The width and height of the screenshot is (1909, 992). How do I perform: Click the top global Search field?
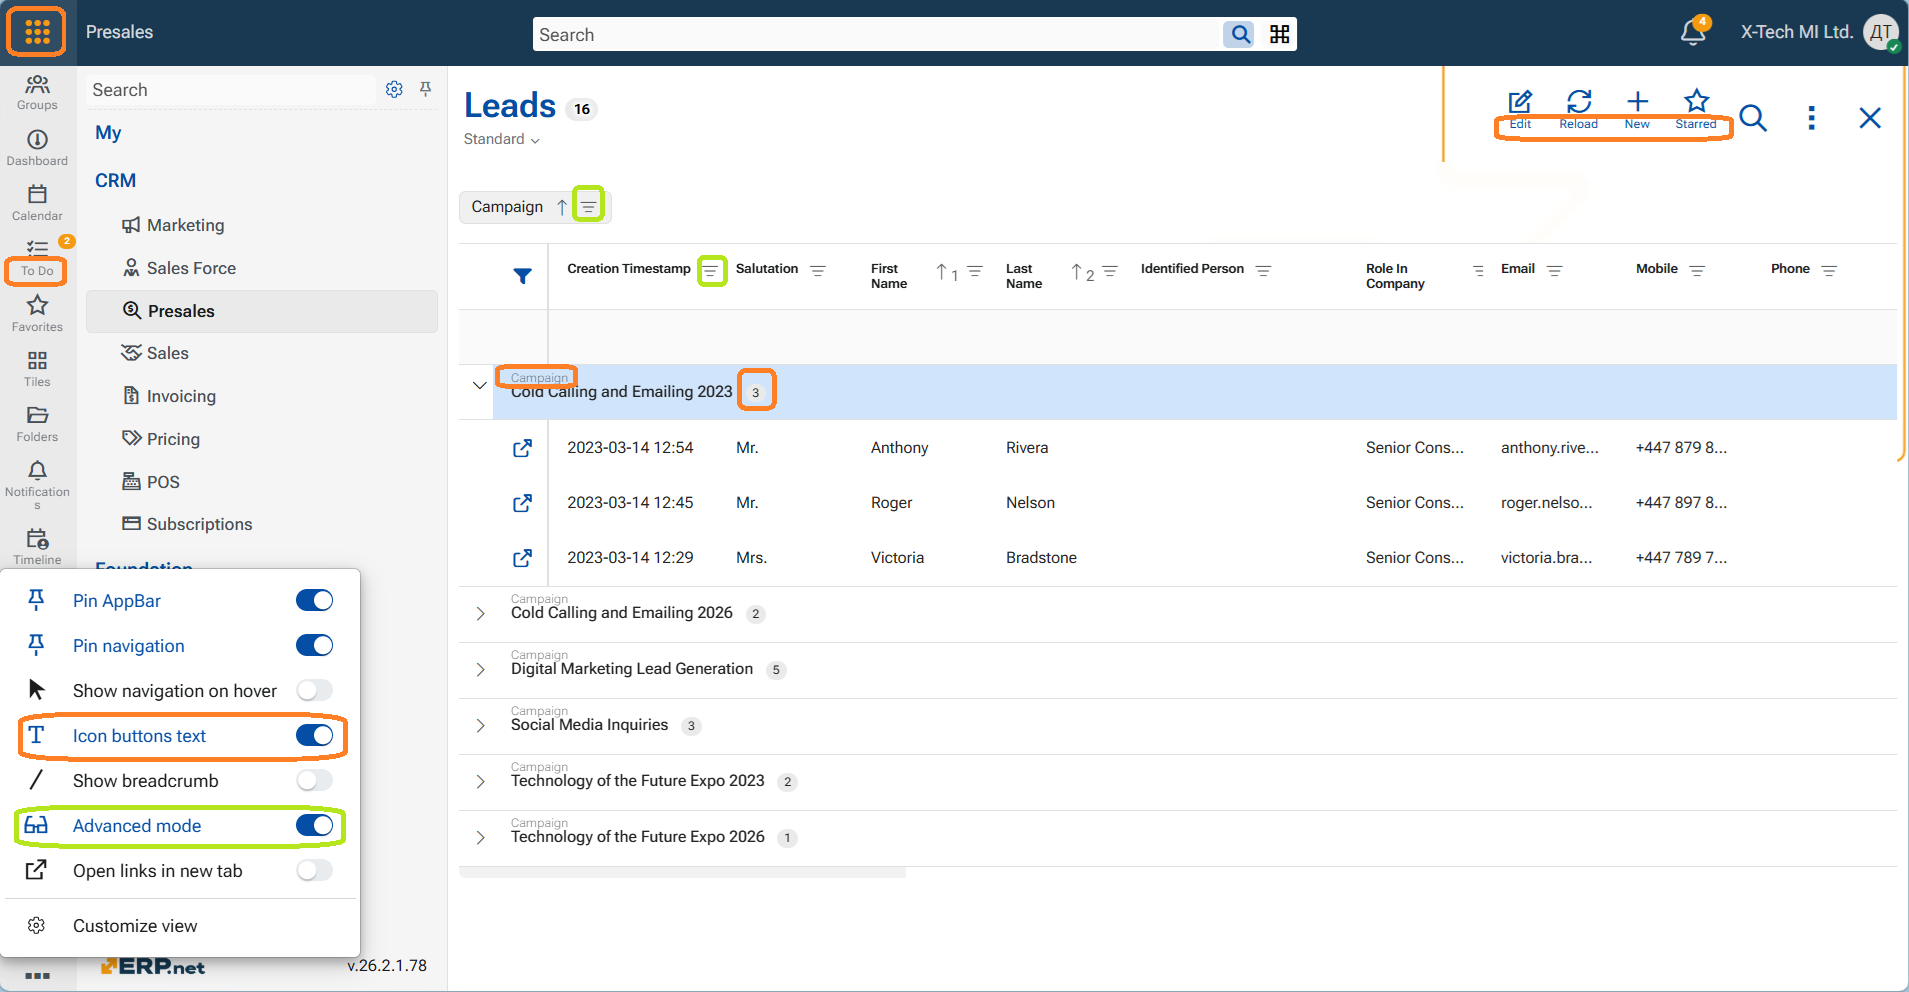[876, 35]
